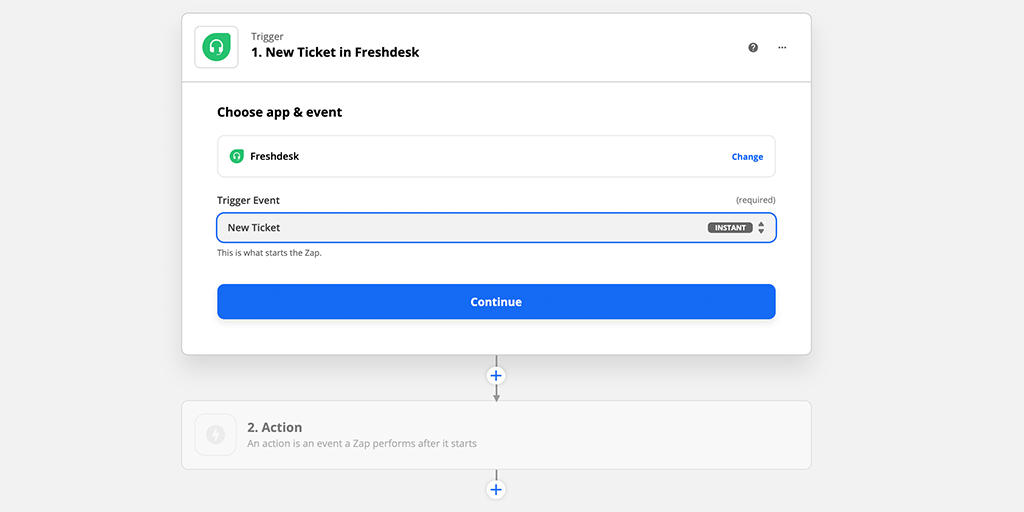Image resolution: width=1024 pixels, height=512 pixels.
Task: Click the INSTANT badge
Action: [729, 228]
